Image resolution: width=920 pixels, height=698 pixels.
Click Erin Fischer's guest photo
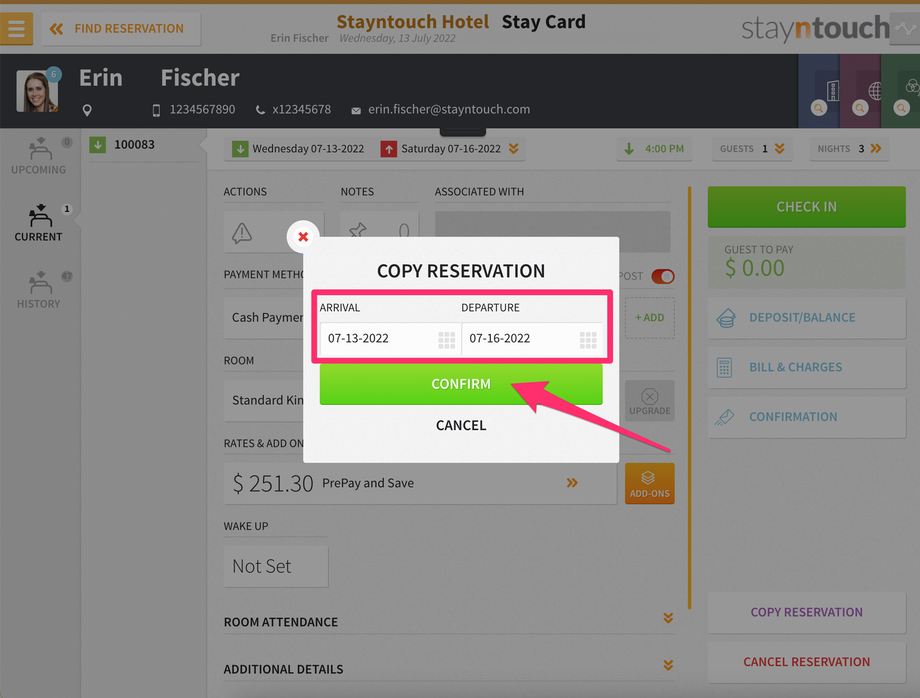point(37,91)
